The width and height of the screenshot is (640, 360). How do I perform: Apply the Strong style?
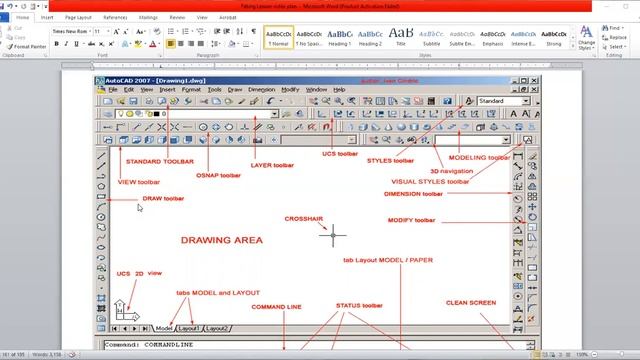pyautogui.click(x=554, y=38)
